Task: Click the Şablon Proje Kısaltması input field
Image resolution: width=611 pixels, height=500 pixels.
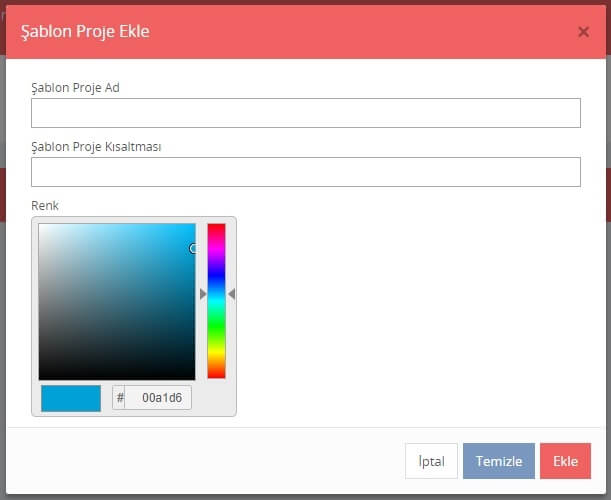Action: coord(306,172)
